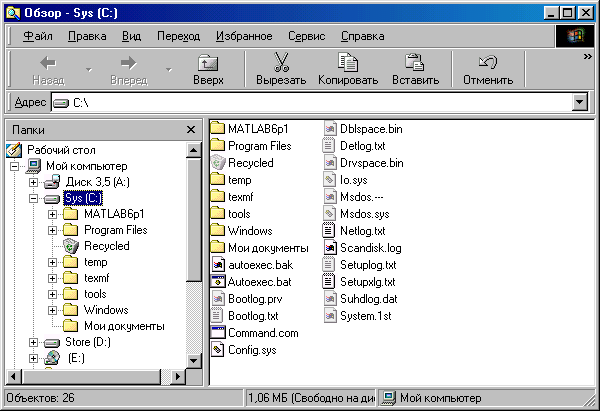Expand the tools tree folder
600x411 pixels.
(52, 294)
